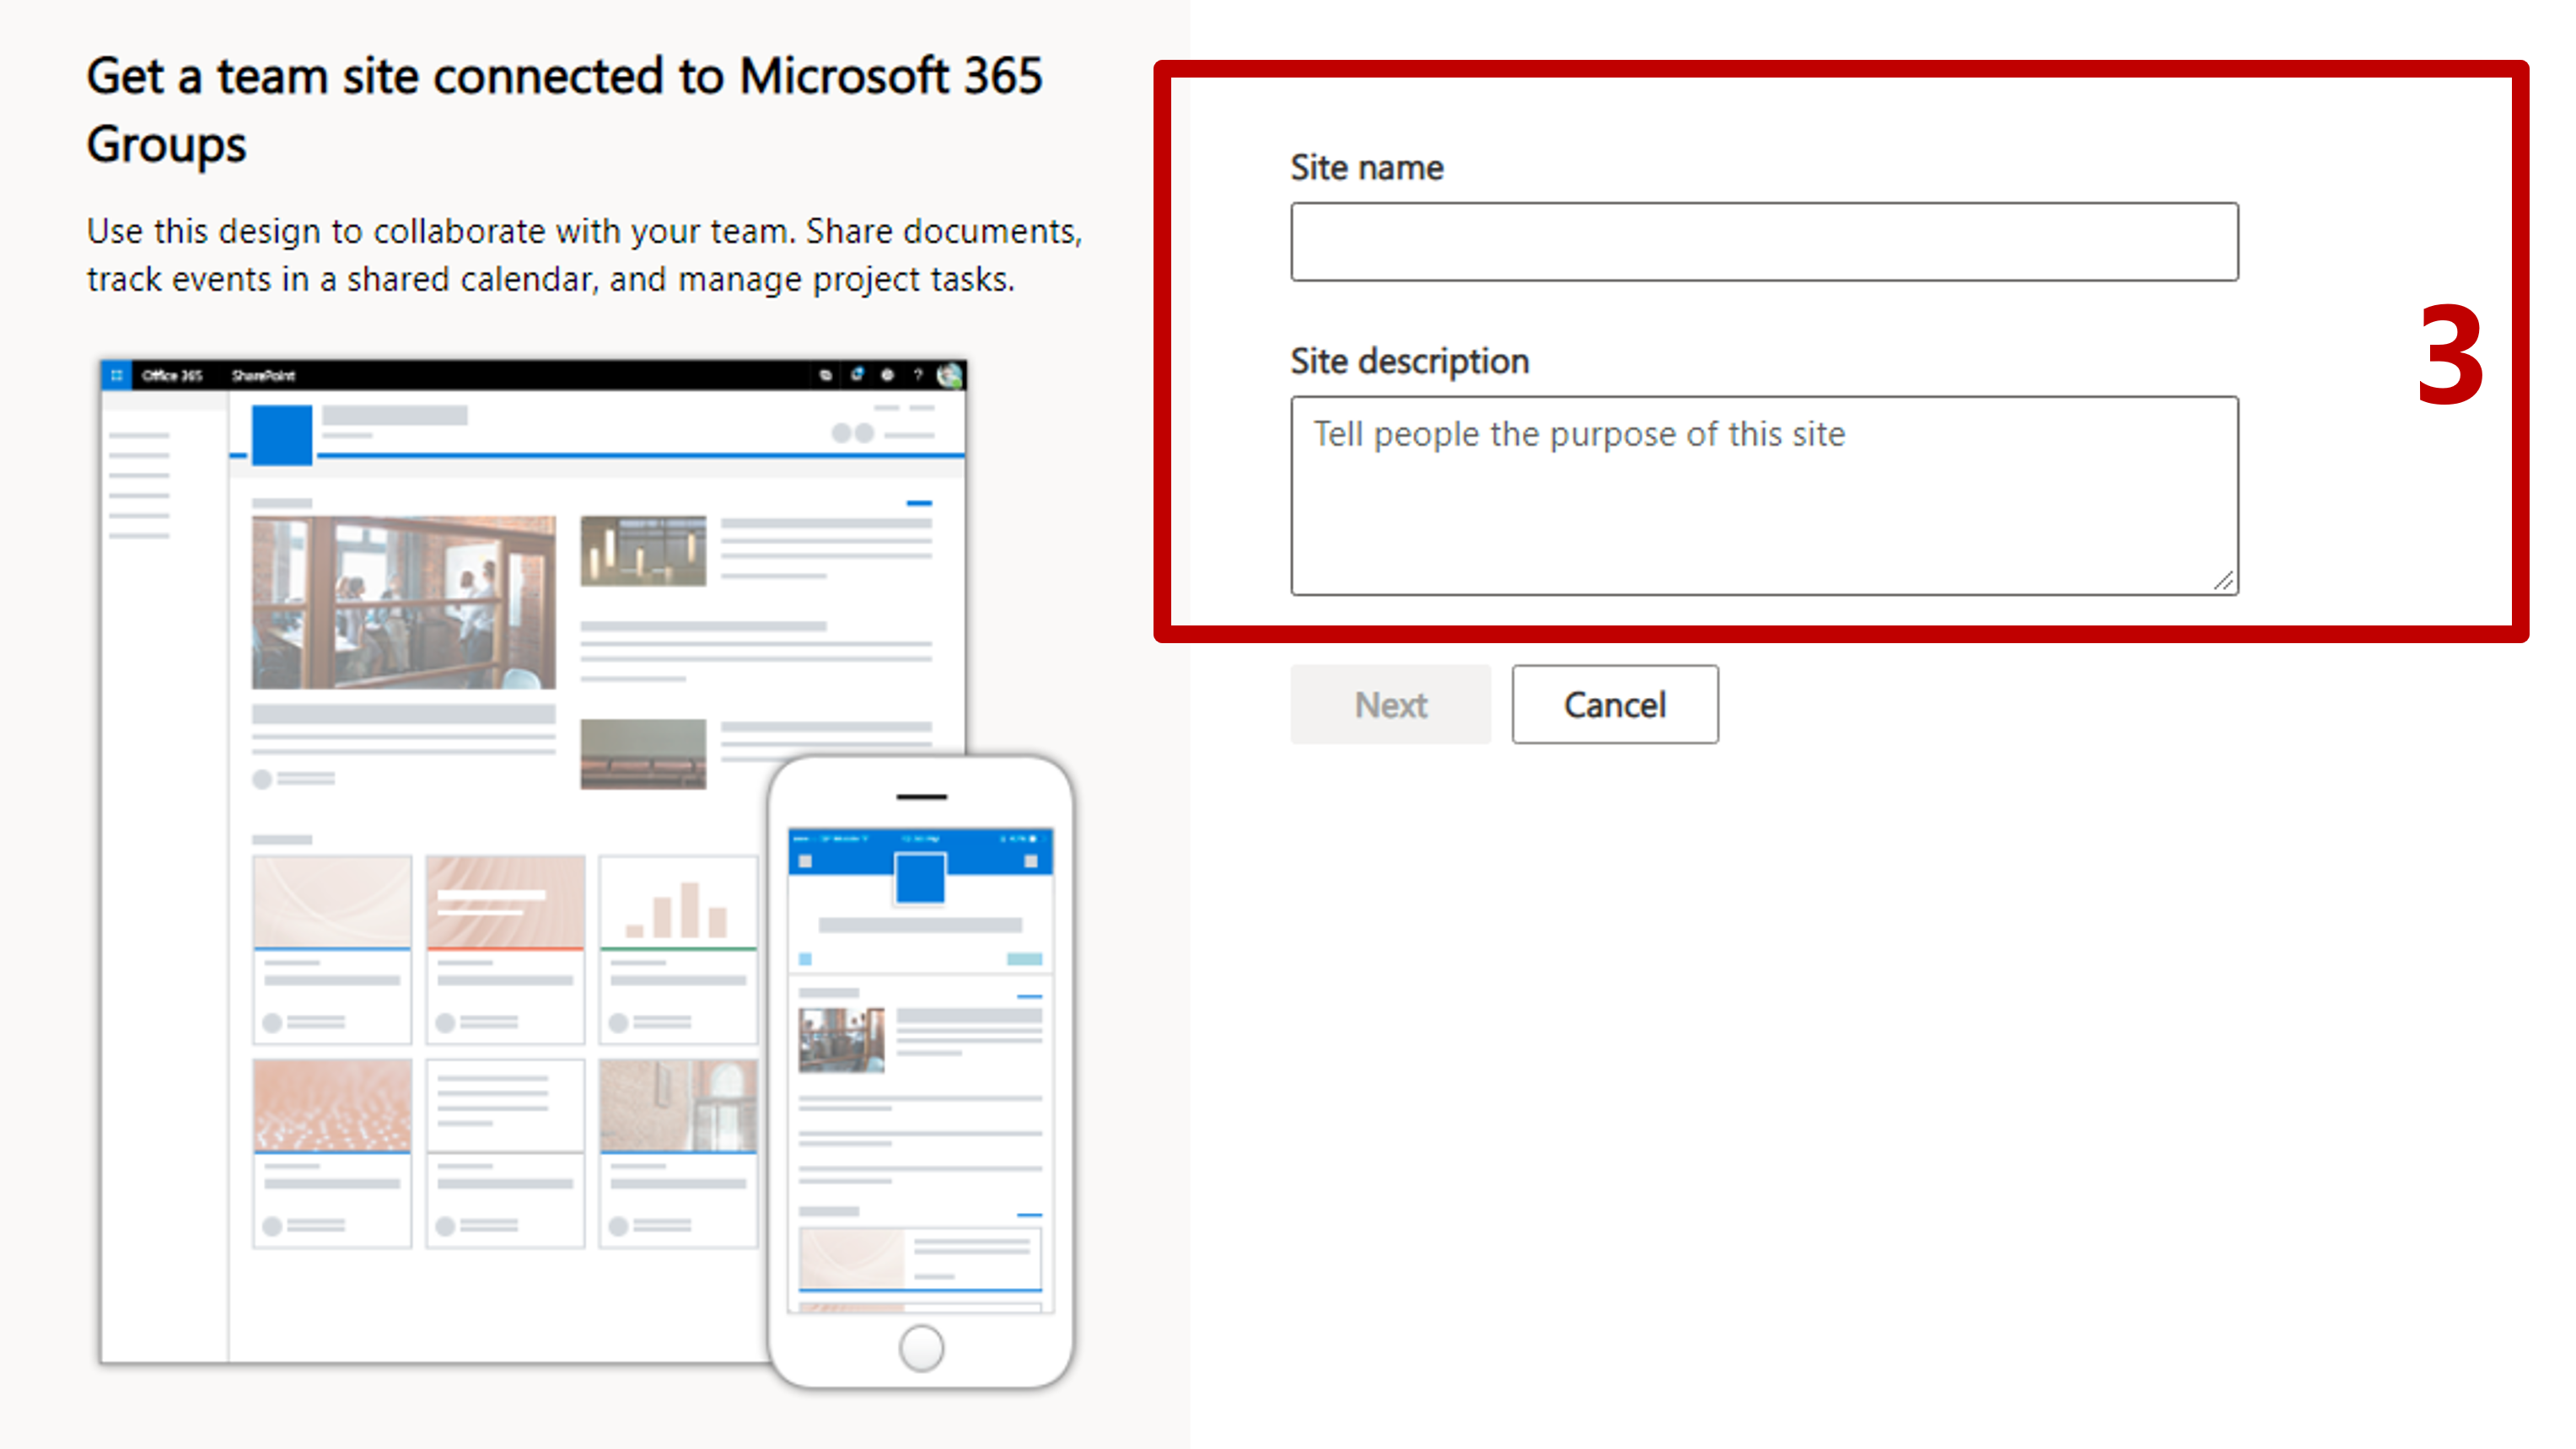Click the phone mockup home button
The image size is (2576, 1449).
pos(921,1348)
